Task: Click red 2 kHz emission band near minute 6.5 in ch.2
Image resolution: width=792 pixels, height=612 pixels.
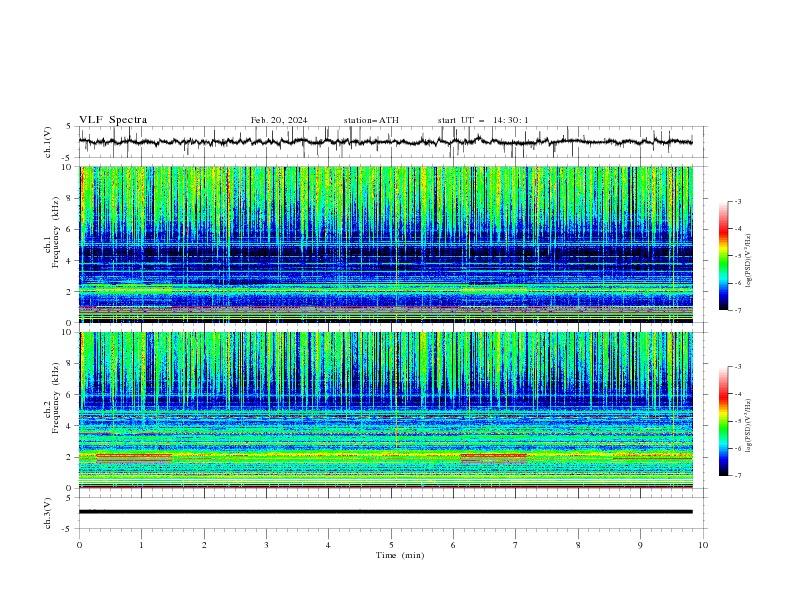Action: 493,455
